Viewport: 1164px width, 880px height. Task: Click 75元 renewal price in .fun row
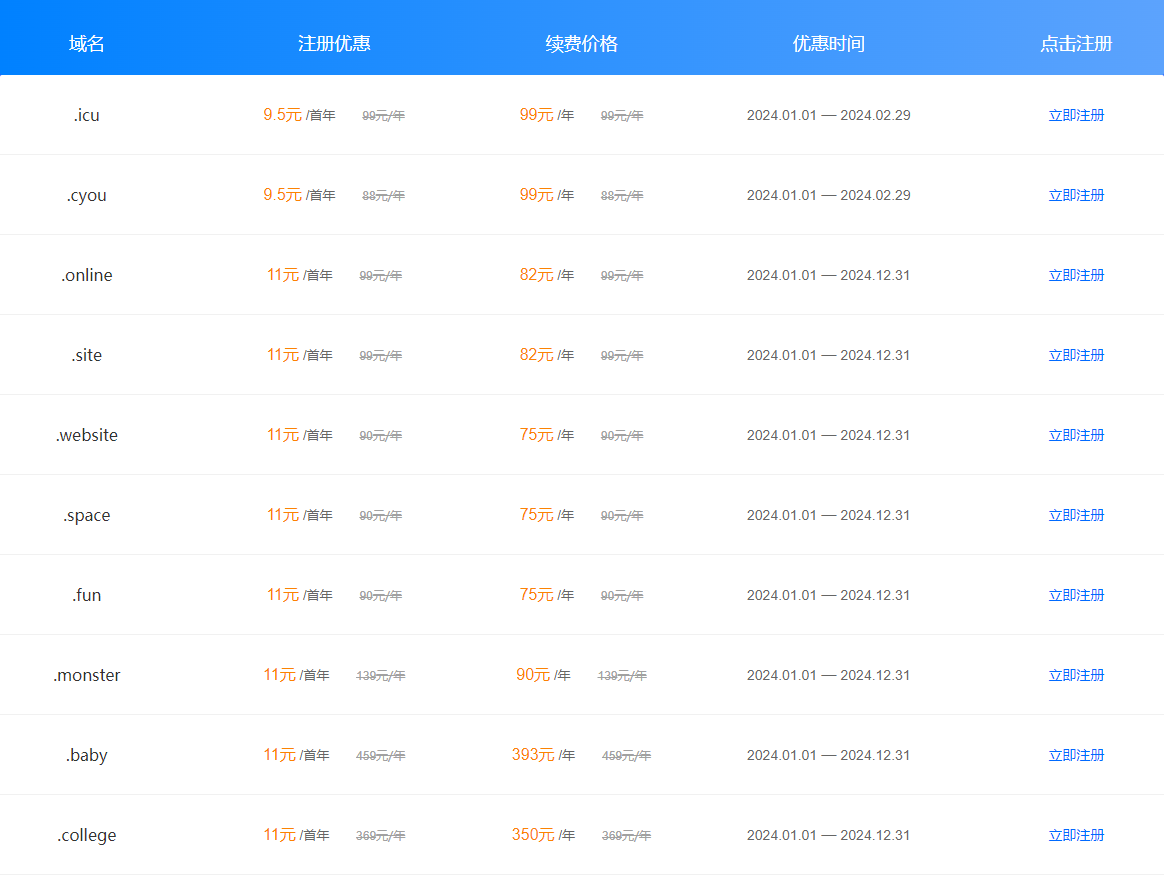coord(537,596)
